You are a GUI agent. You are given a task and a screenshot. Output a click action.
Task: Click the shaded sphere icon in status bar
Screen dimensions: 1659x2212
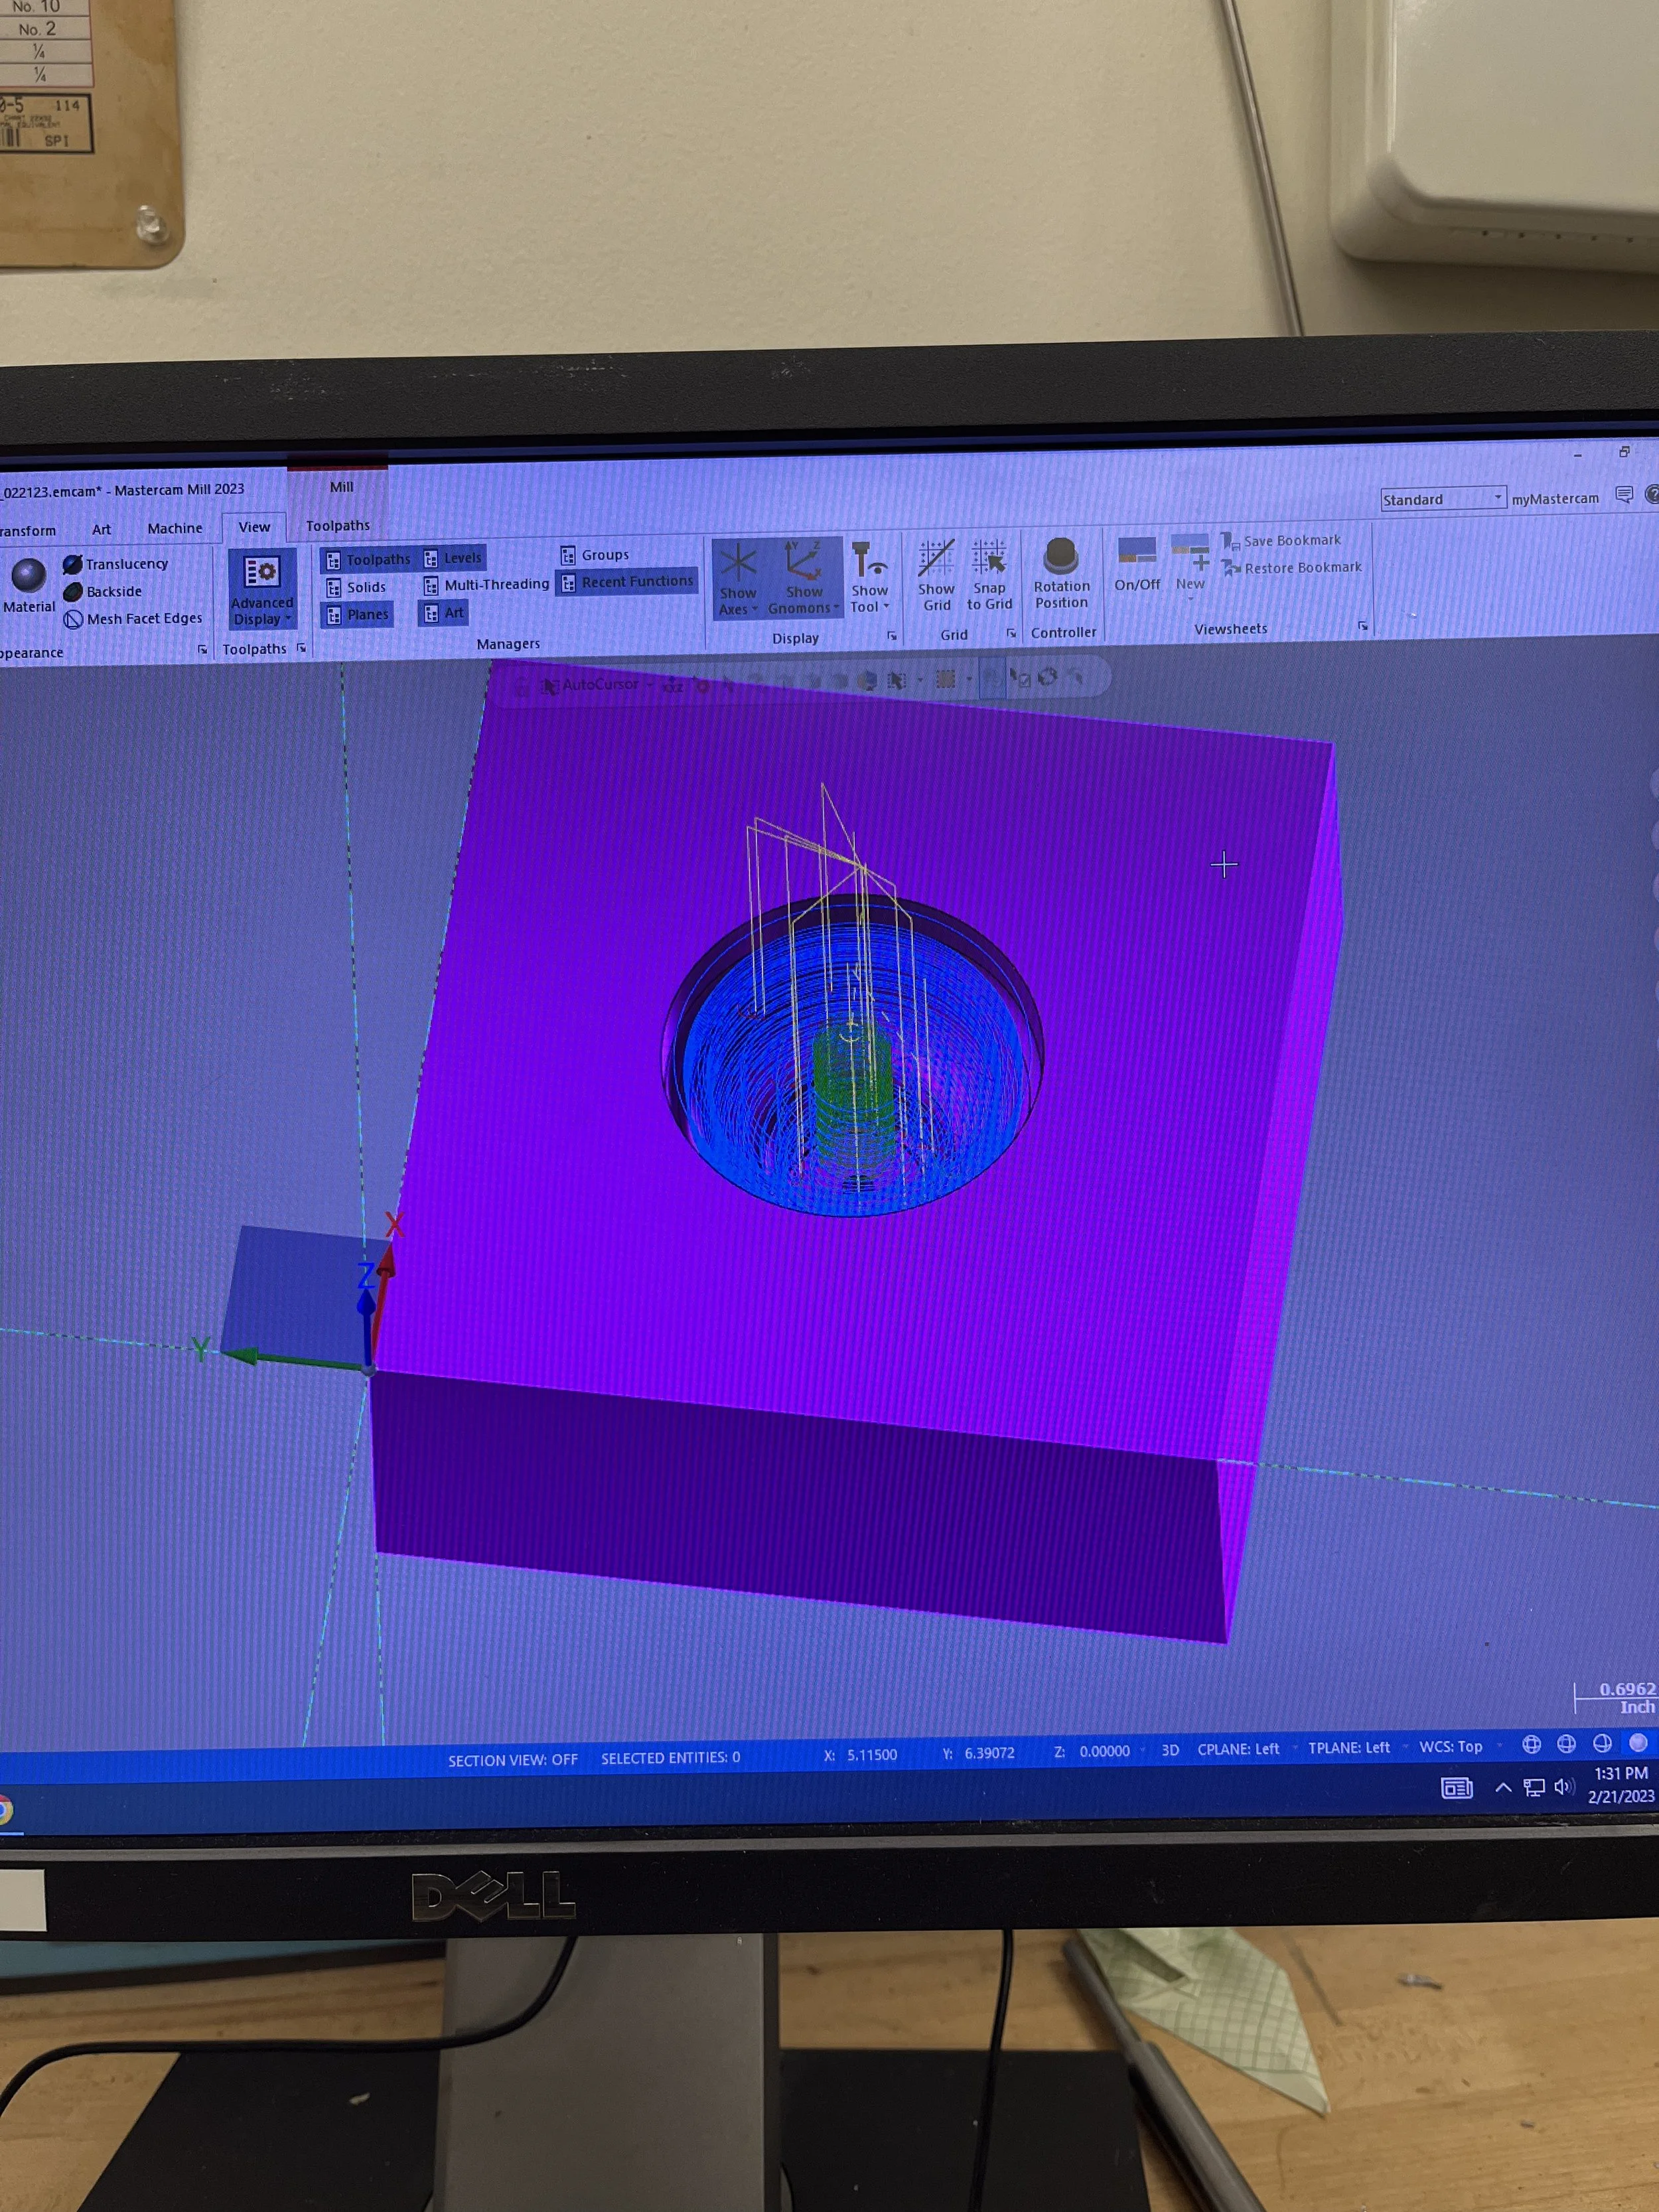[1638, 1742]
